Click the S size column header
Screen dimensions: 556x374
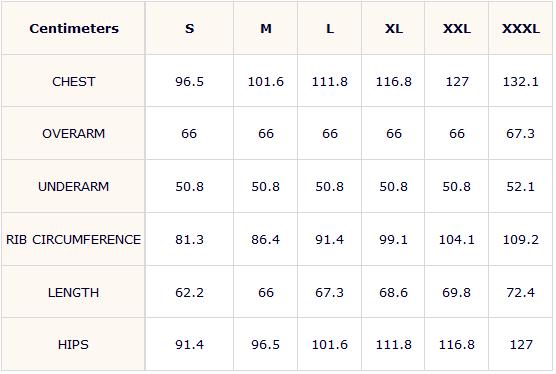coord(189,28)
